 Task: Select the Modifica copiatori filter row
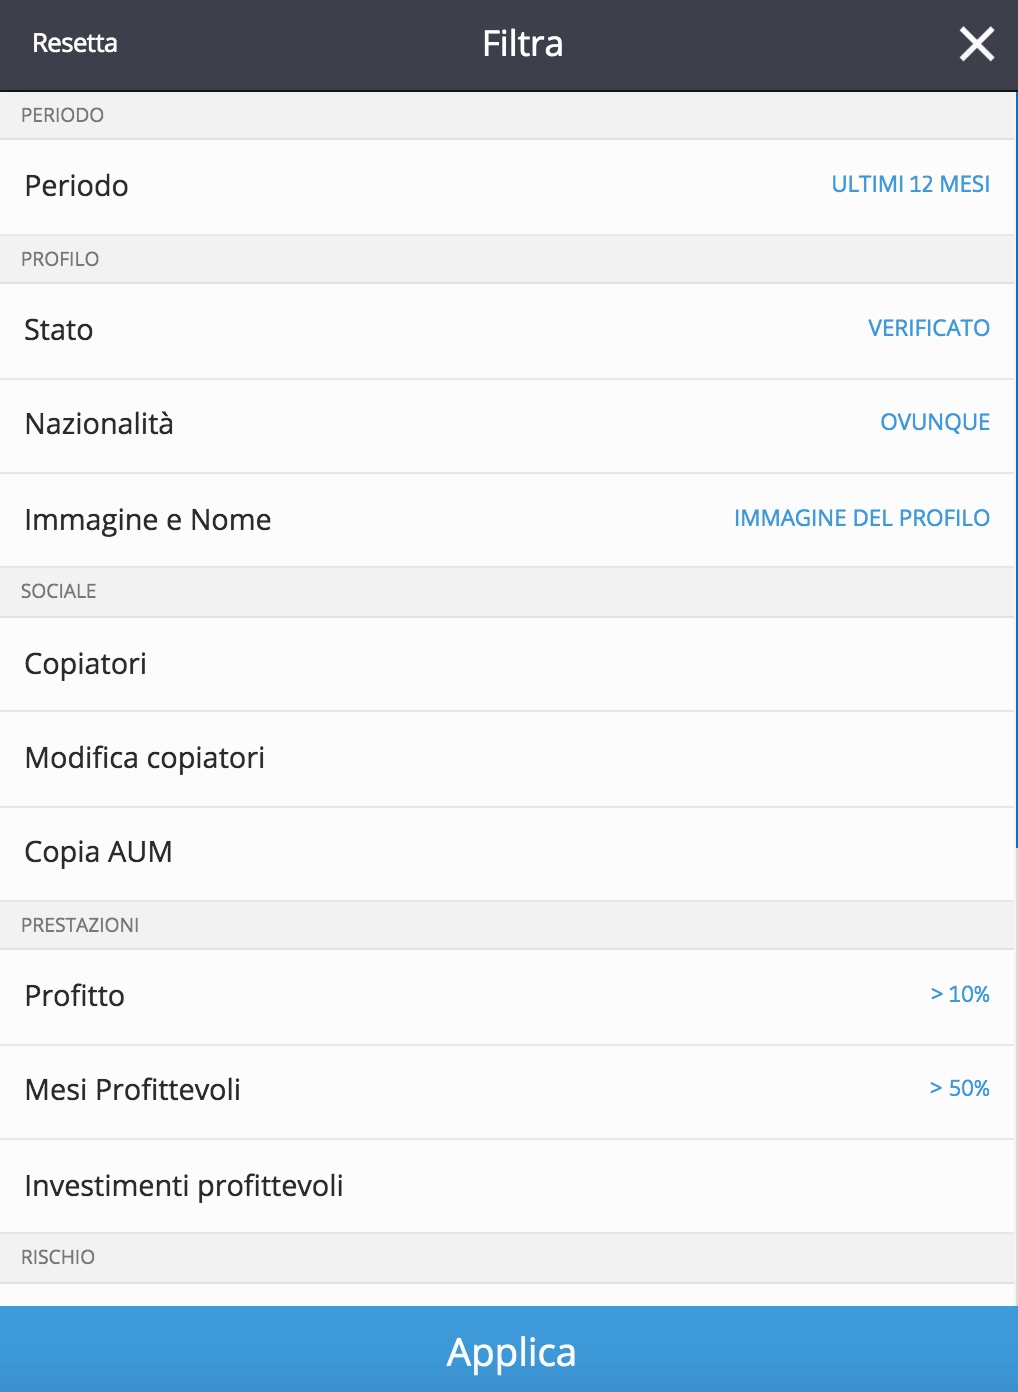tap(507, 759)
